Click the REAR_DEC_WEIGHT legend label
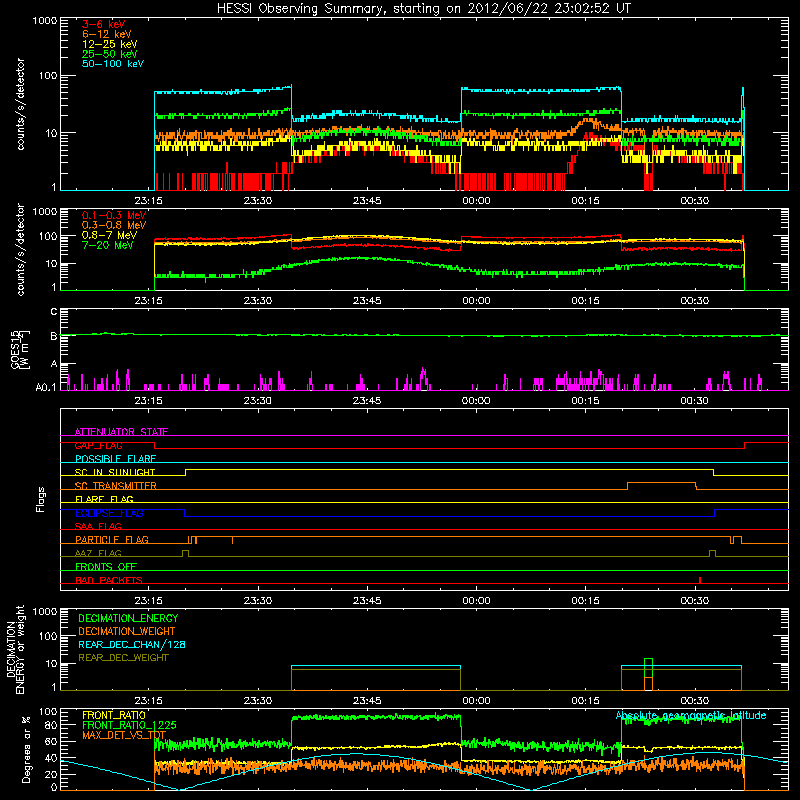 123,658
